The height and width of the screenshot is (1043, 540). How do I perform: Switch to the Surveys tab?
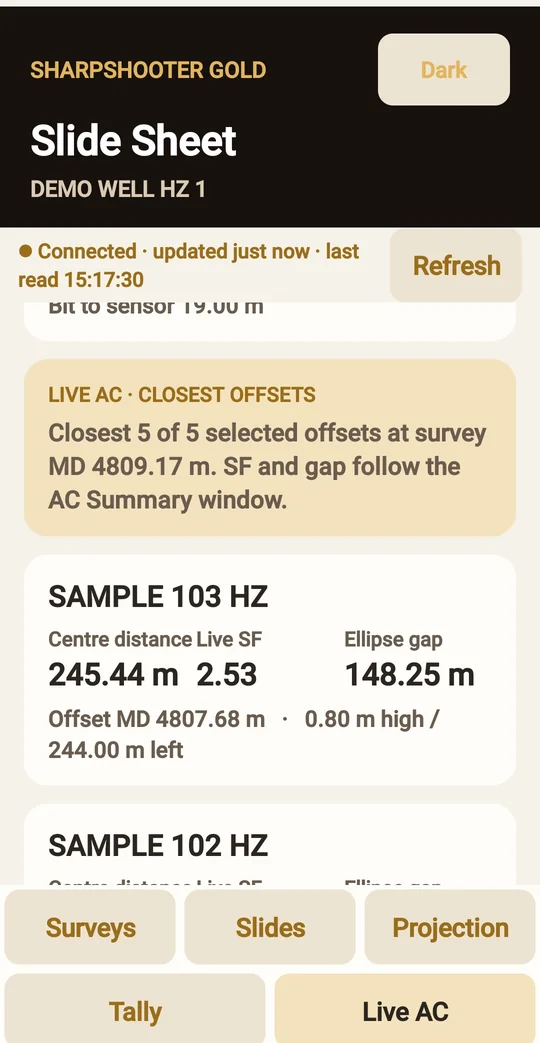point(90,927)
